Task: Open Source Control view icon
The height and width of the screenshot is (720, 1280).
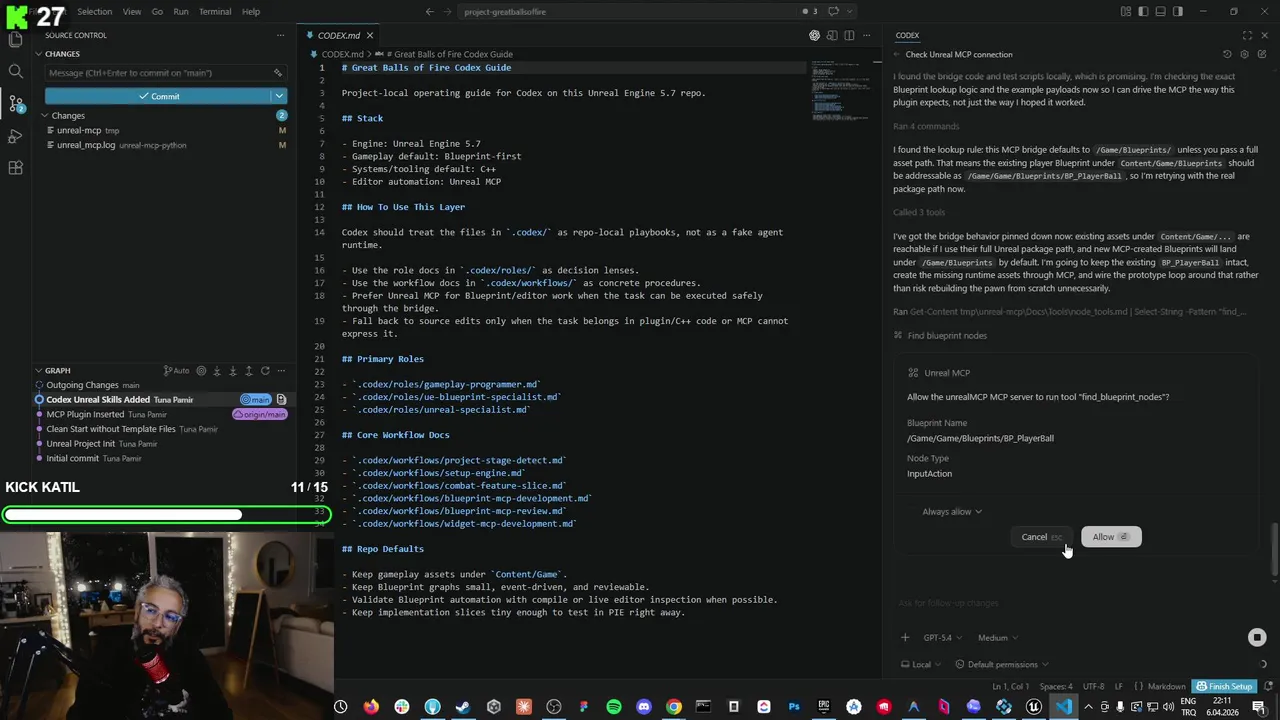Action: 15,103
